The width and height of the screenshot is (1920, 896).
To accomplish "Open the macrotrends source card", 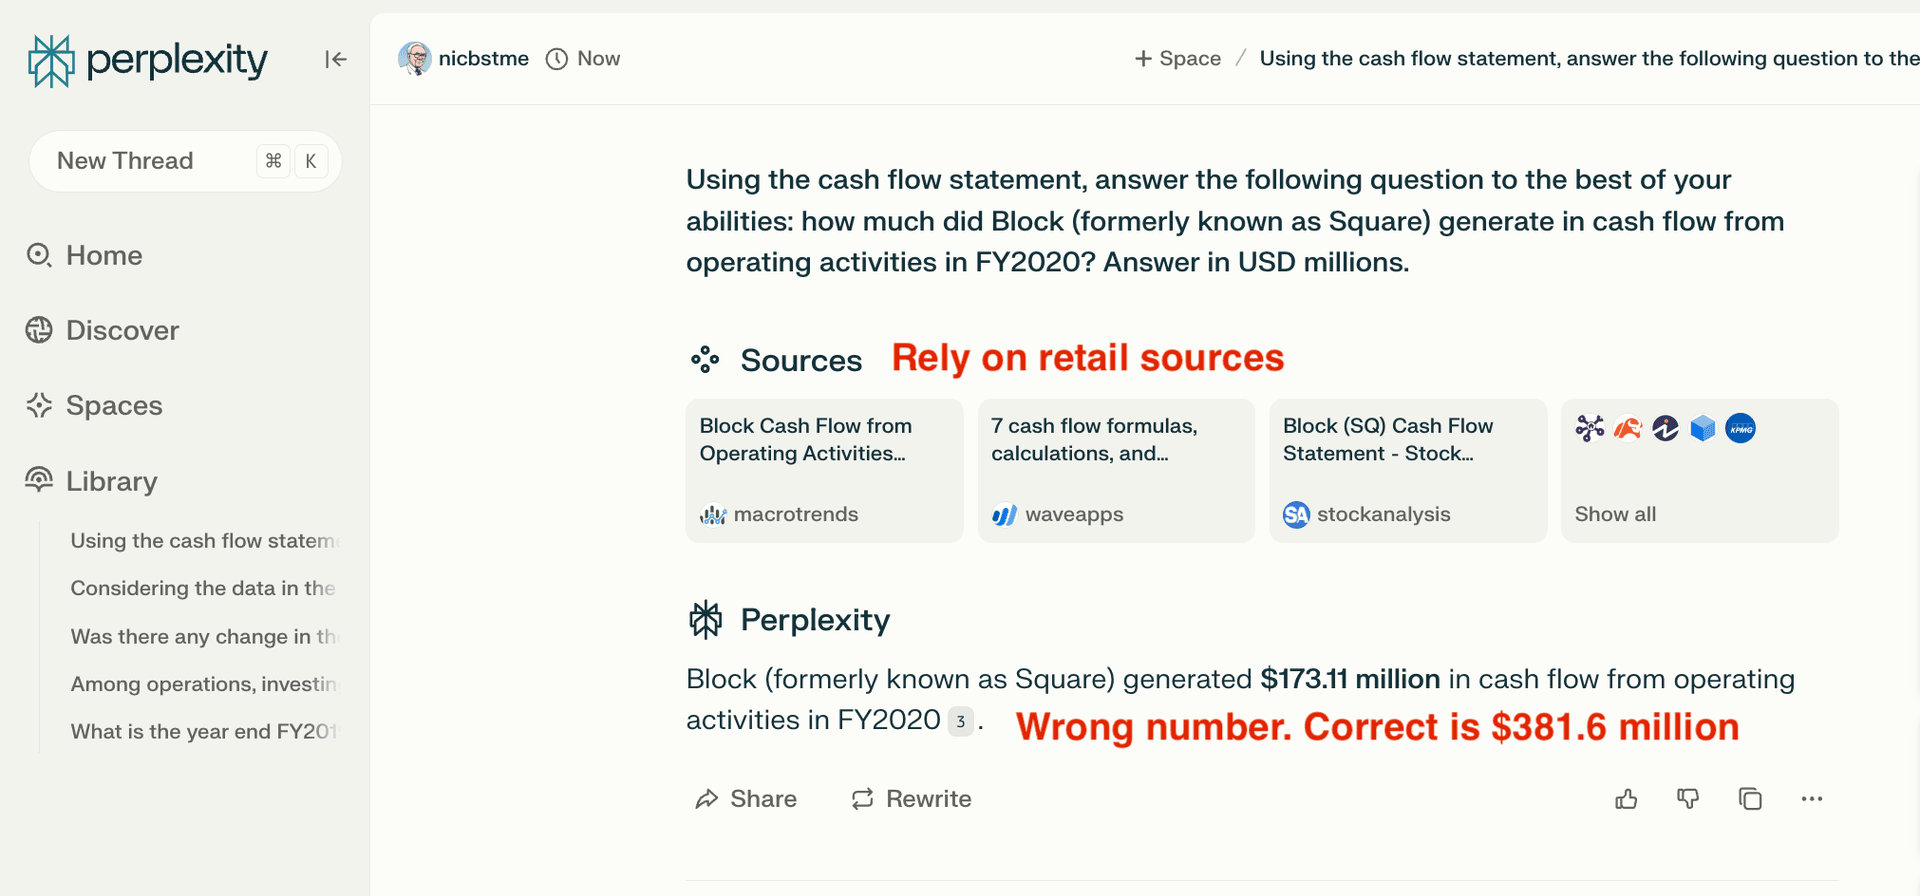I will pos(824,470).
